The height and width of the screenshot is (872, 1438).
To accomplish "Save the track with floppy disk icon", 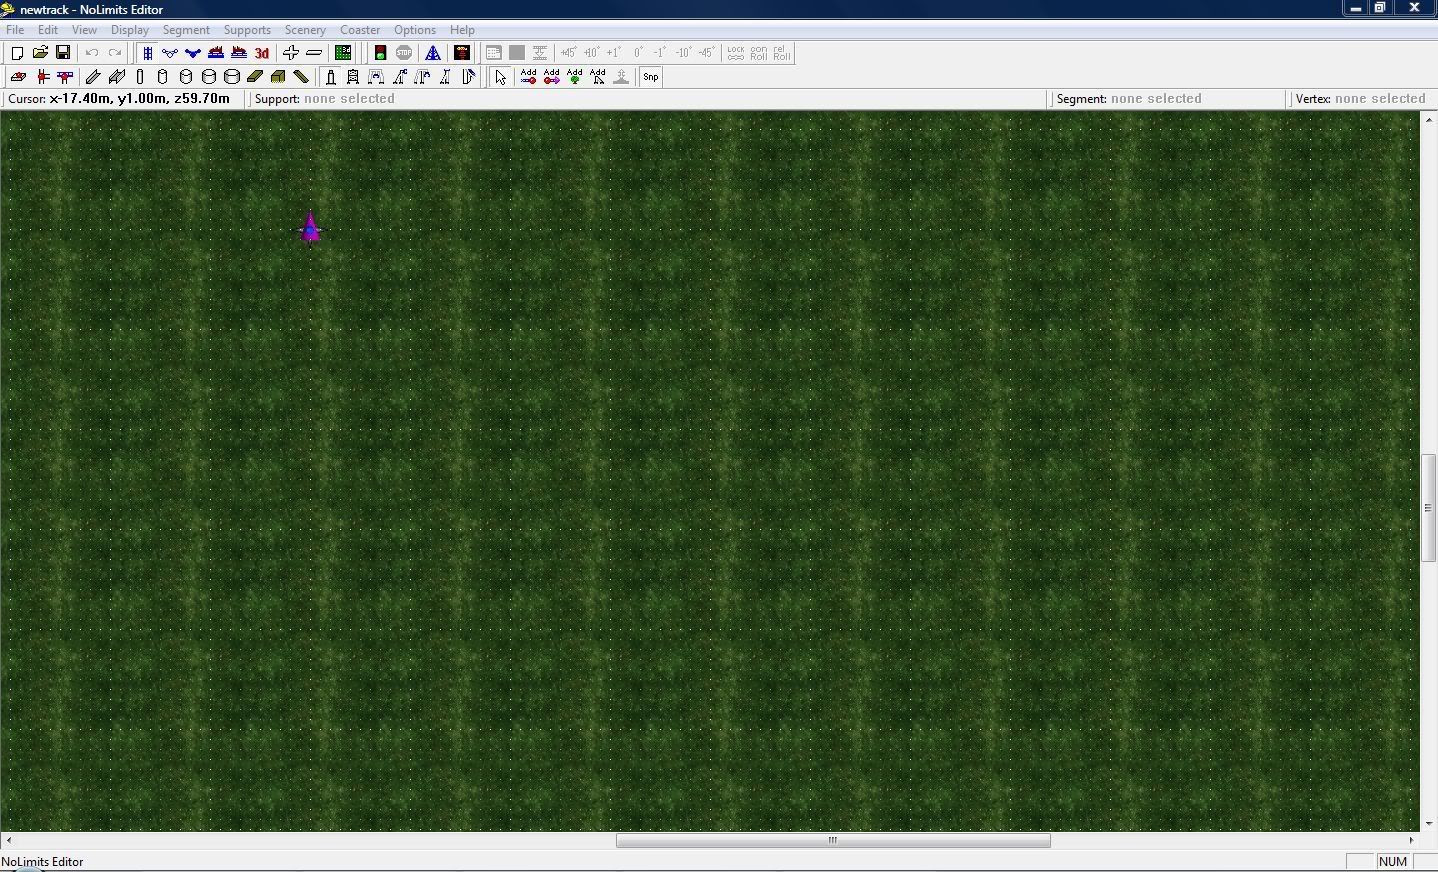I will 63,53.
